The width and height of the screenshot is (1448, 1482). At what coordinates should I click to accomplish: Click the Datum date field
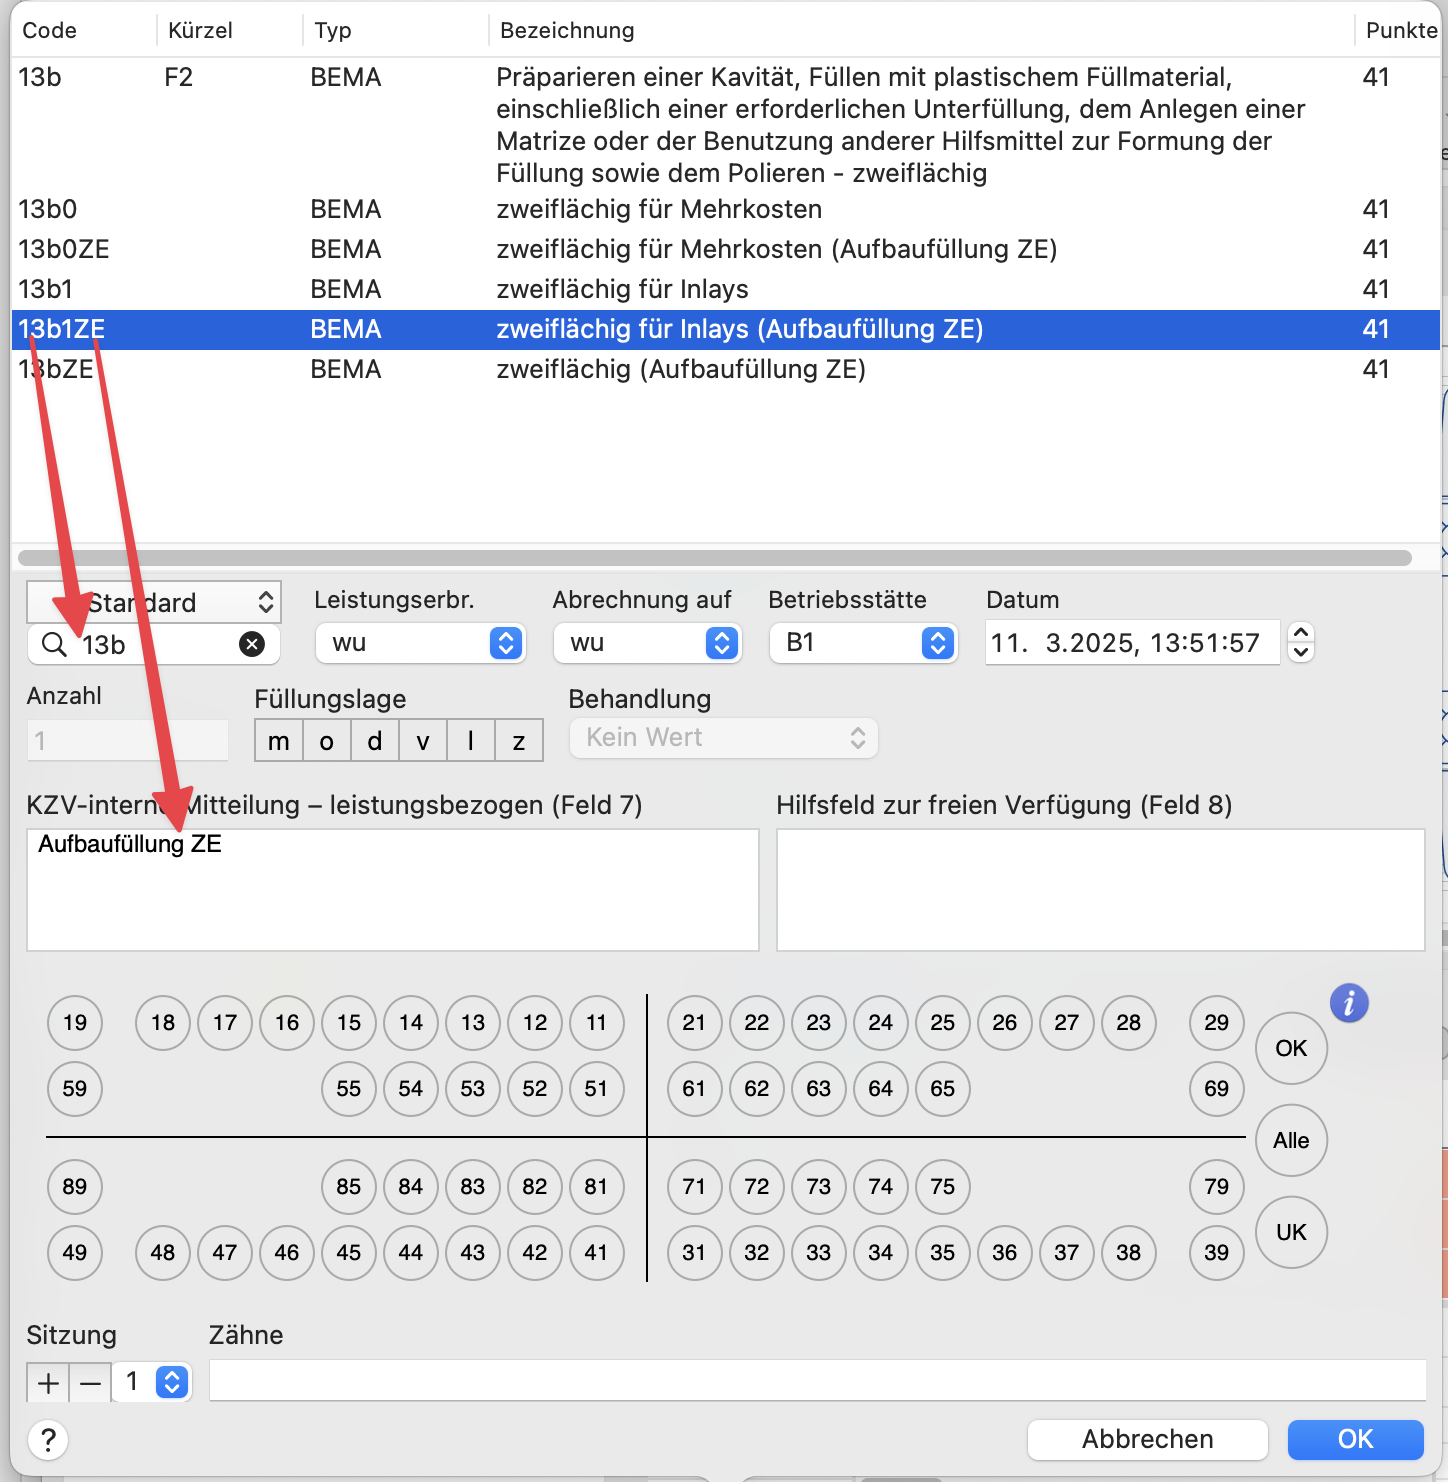click(x=1132, y=643)
